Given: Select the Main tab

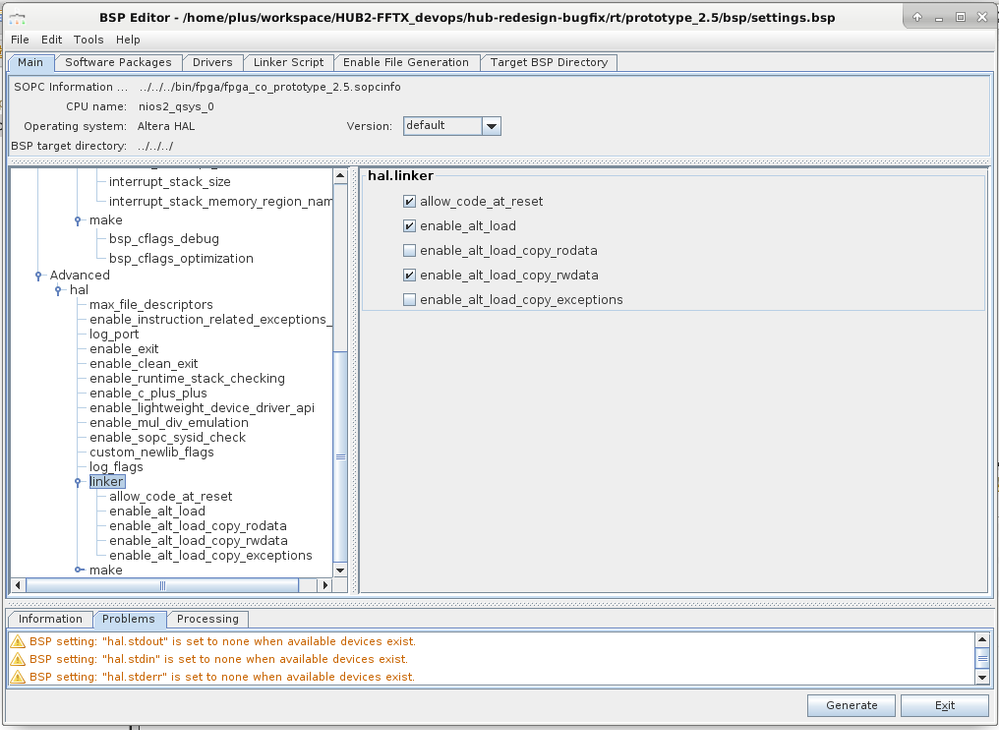Looking at the screenshot, I should tap(31, 62).
